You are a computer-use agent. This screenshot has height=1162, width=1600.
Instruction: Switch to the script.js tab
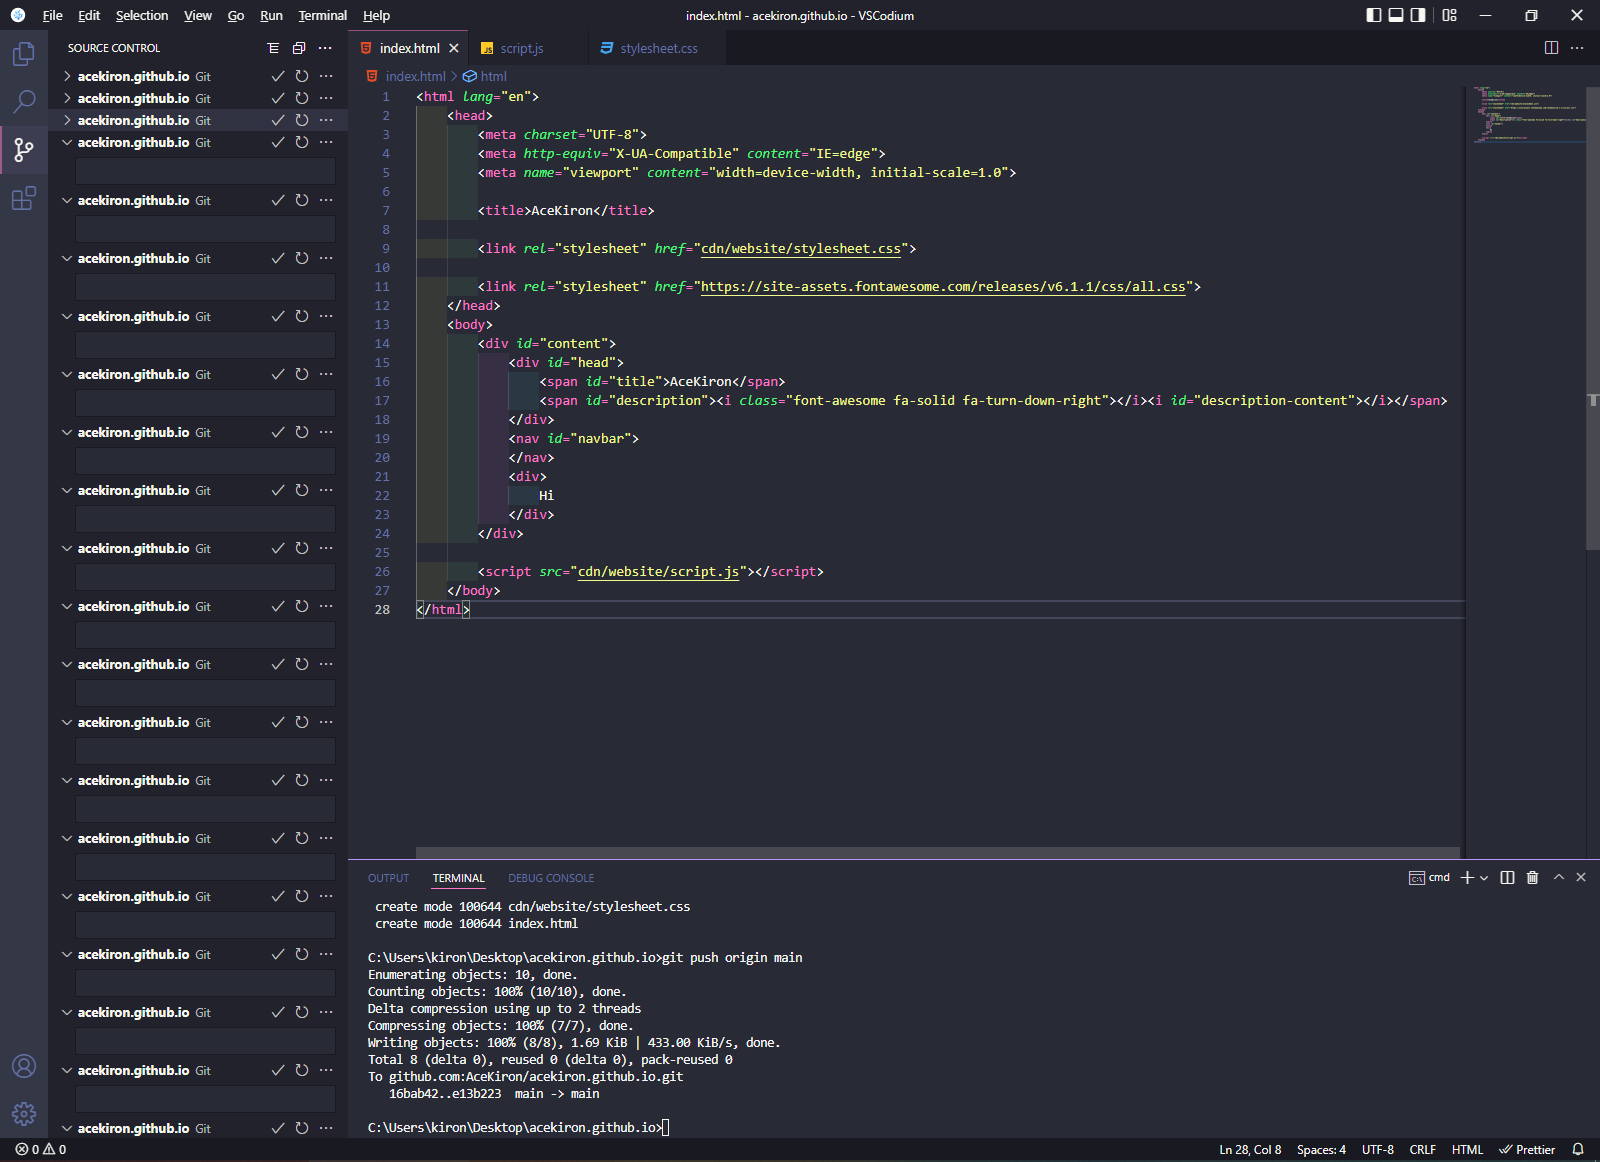point(520,47)
